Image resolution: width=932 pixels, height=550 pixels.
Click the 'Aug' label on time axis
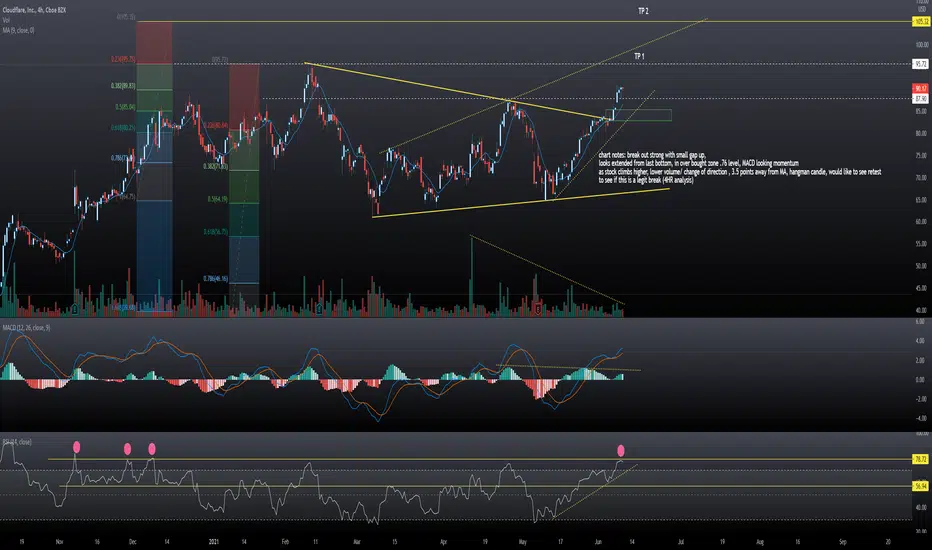click(760, 542)
